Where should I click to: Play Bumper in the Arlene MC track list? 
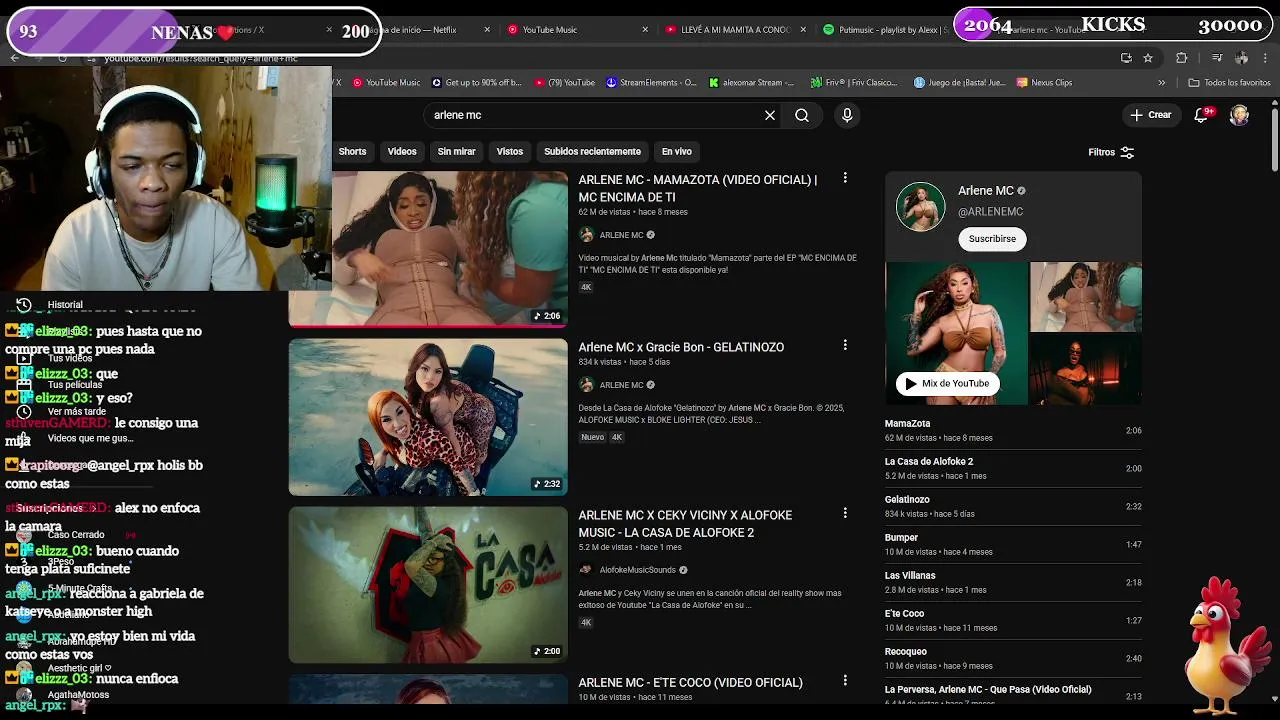click(x=1013, y=544)
